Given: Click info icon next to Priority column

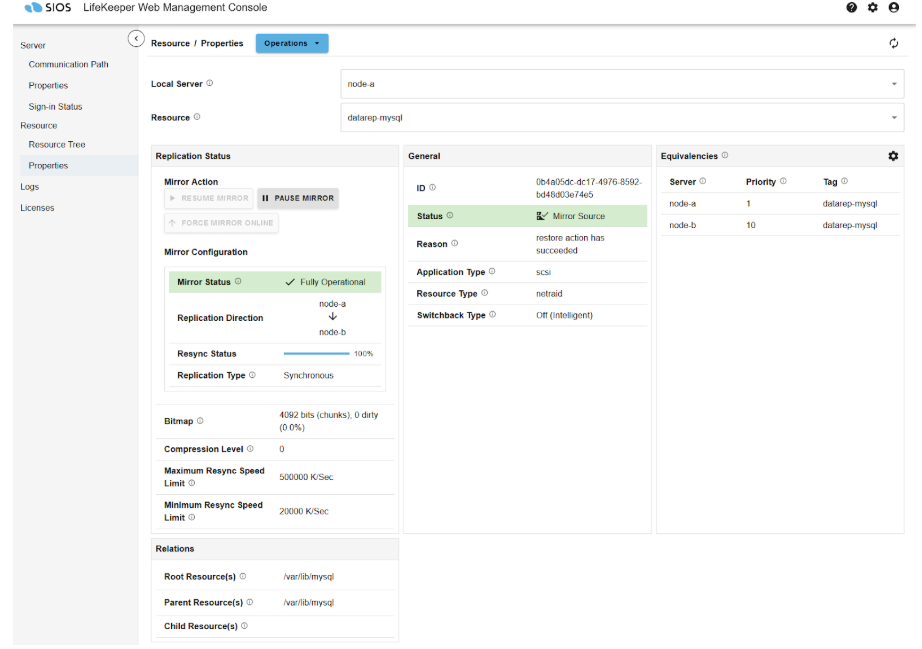Looking at the screenshot, I should (x=783, y=181).
